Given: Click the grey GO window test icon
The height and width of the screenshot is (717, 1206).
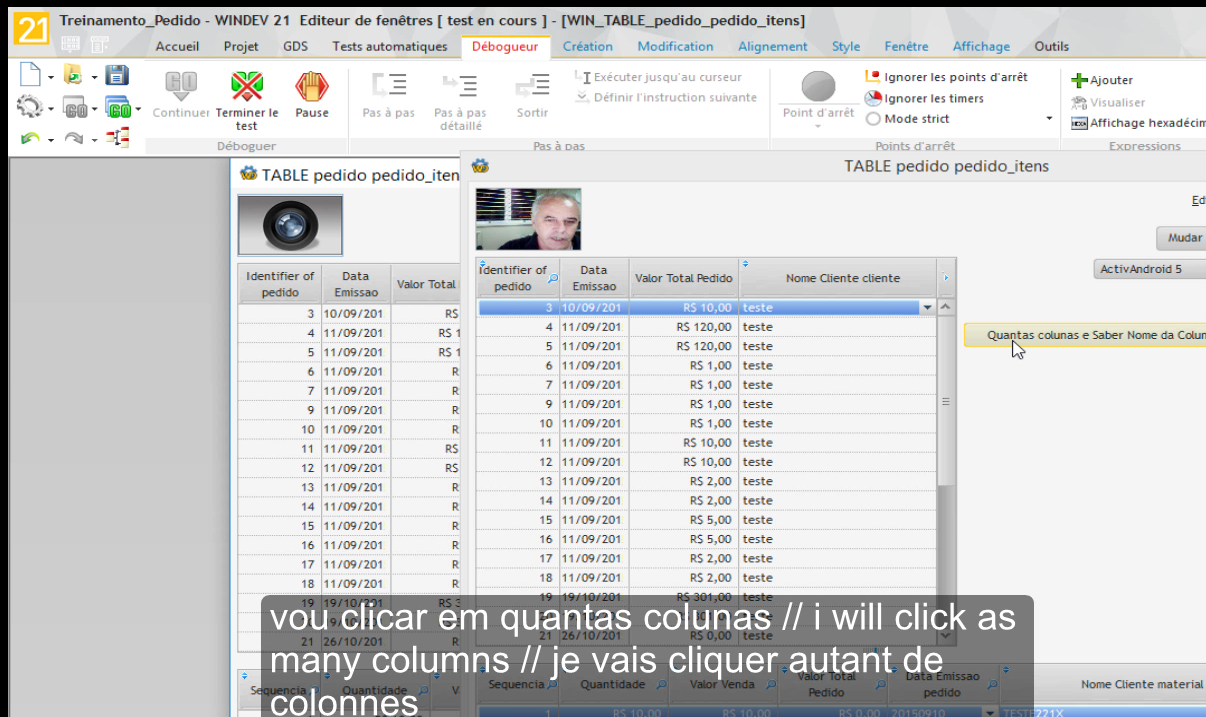Looking at the screenshot, I should (x=75, y=108).
